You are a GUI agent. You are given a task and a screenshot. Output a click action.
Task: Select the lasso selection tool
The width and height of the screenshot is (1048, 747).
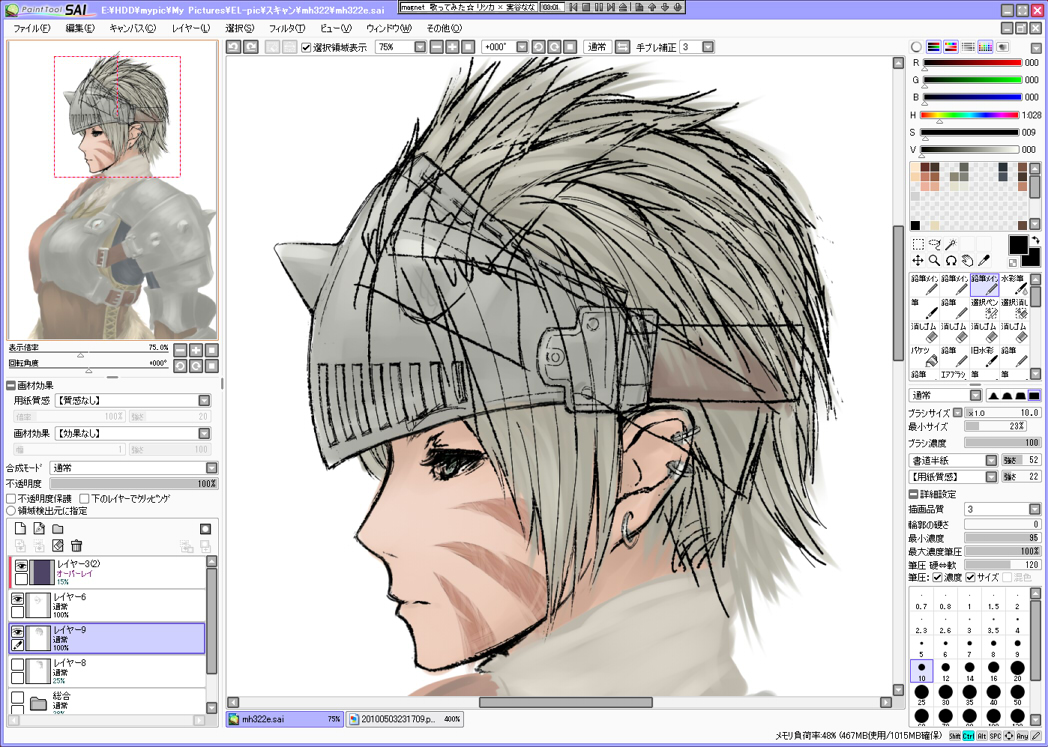click(x=934, y=245)
